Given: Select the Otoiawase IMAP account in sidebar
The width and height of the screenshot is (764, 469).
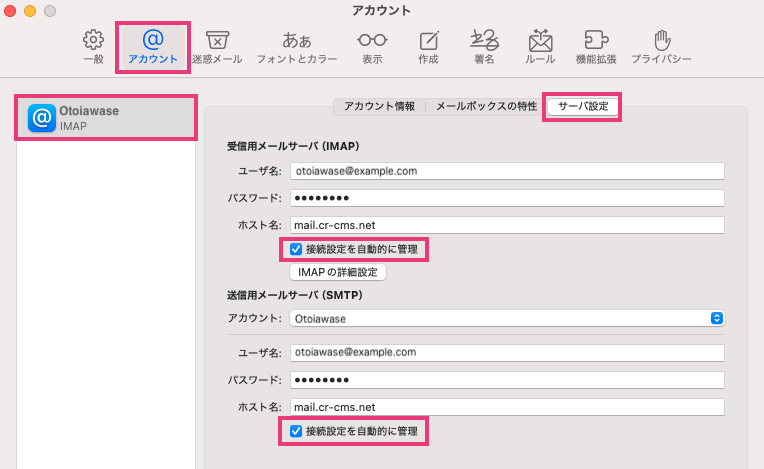Looking at the screenshot, I should click(x=106, y=118).
